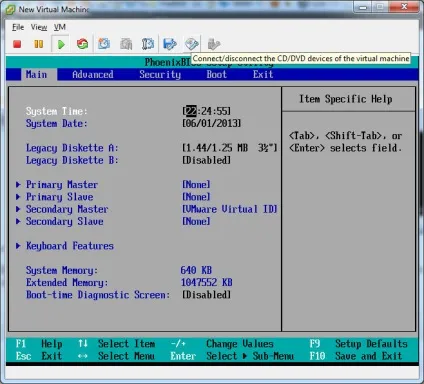The height and width of the screenshot is (384, 424).
Task: Click the Legacy Diskette B label
Action: [x=72, y=160]
